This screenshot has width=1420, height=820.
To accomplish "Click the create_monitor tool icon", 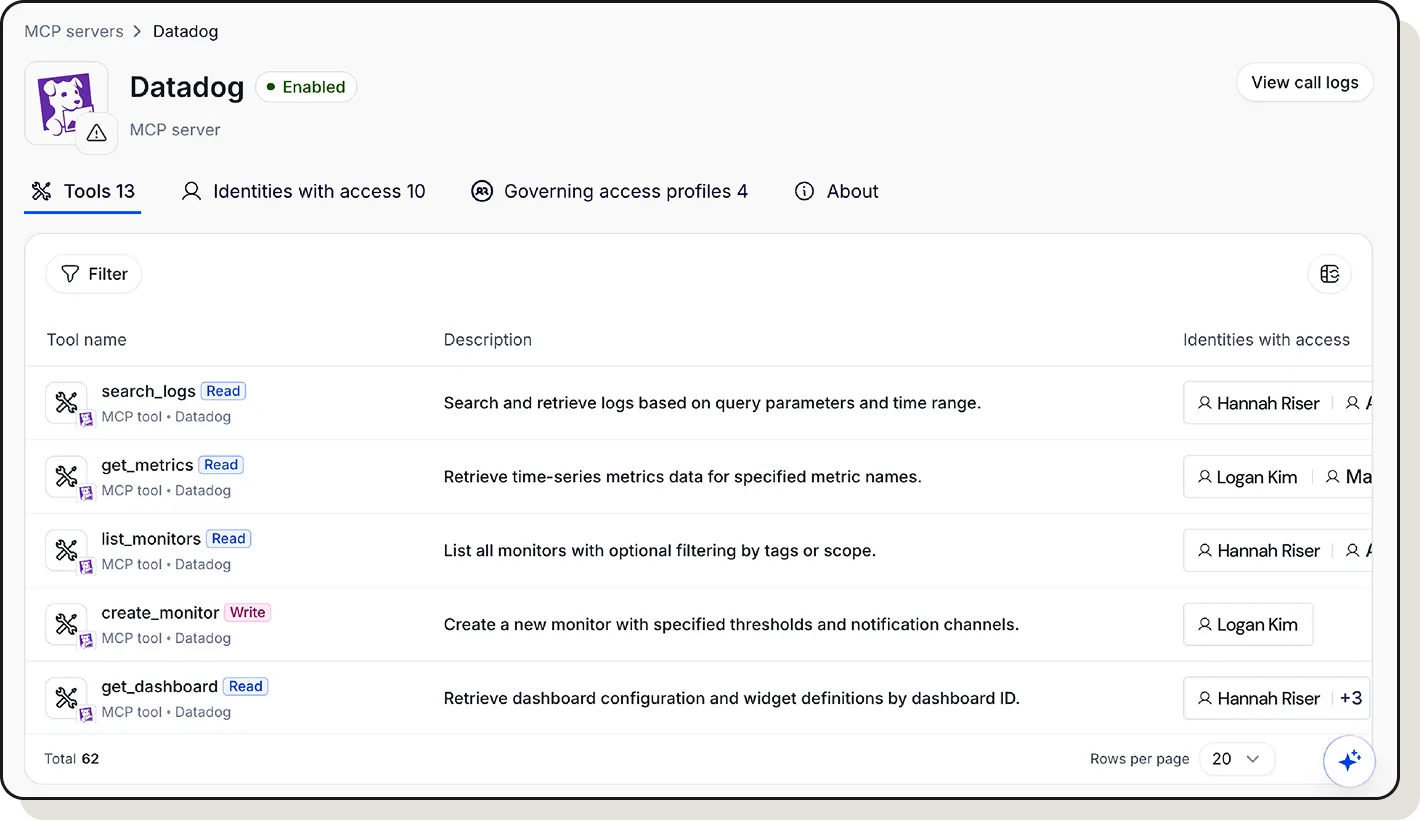I will point(66,624).
